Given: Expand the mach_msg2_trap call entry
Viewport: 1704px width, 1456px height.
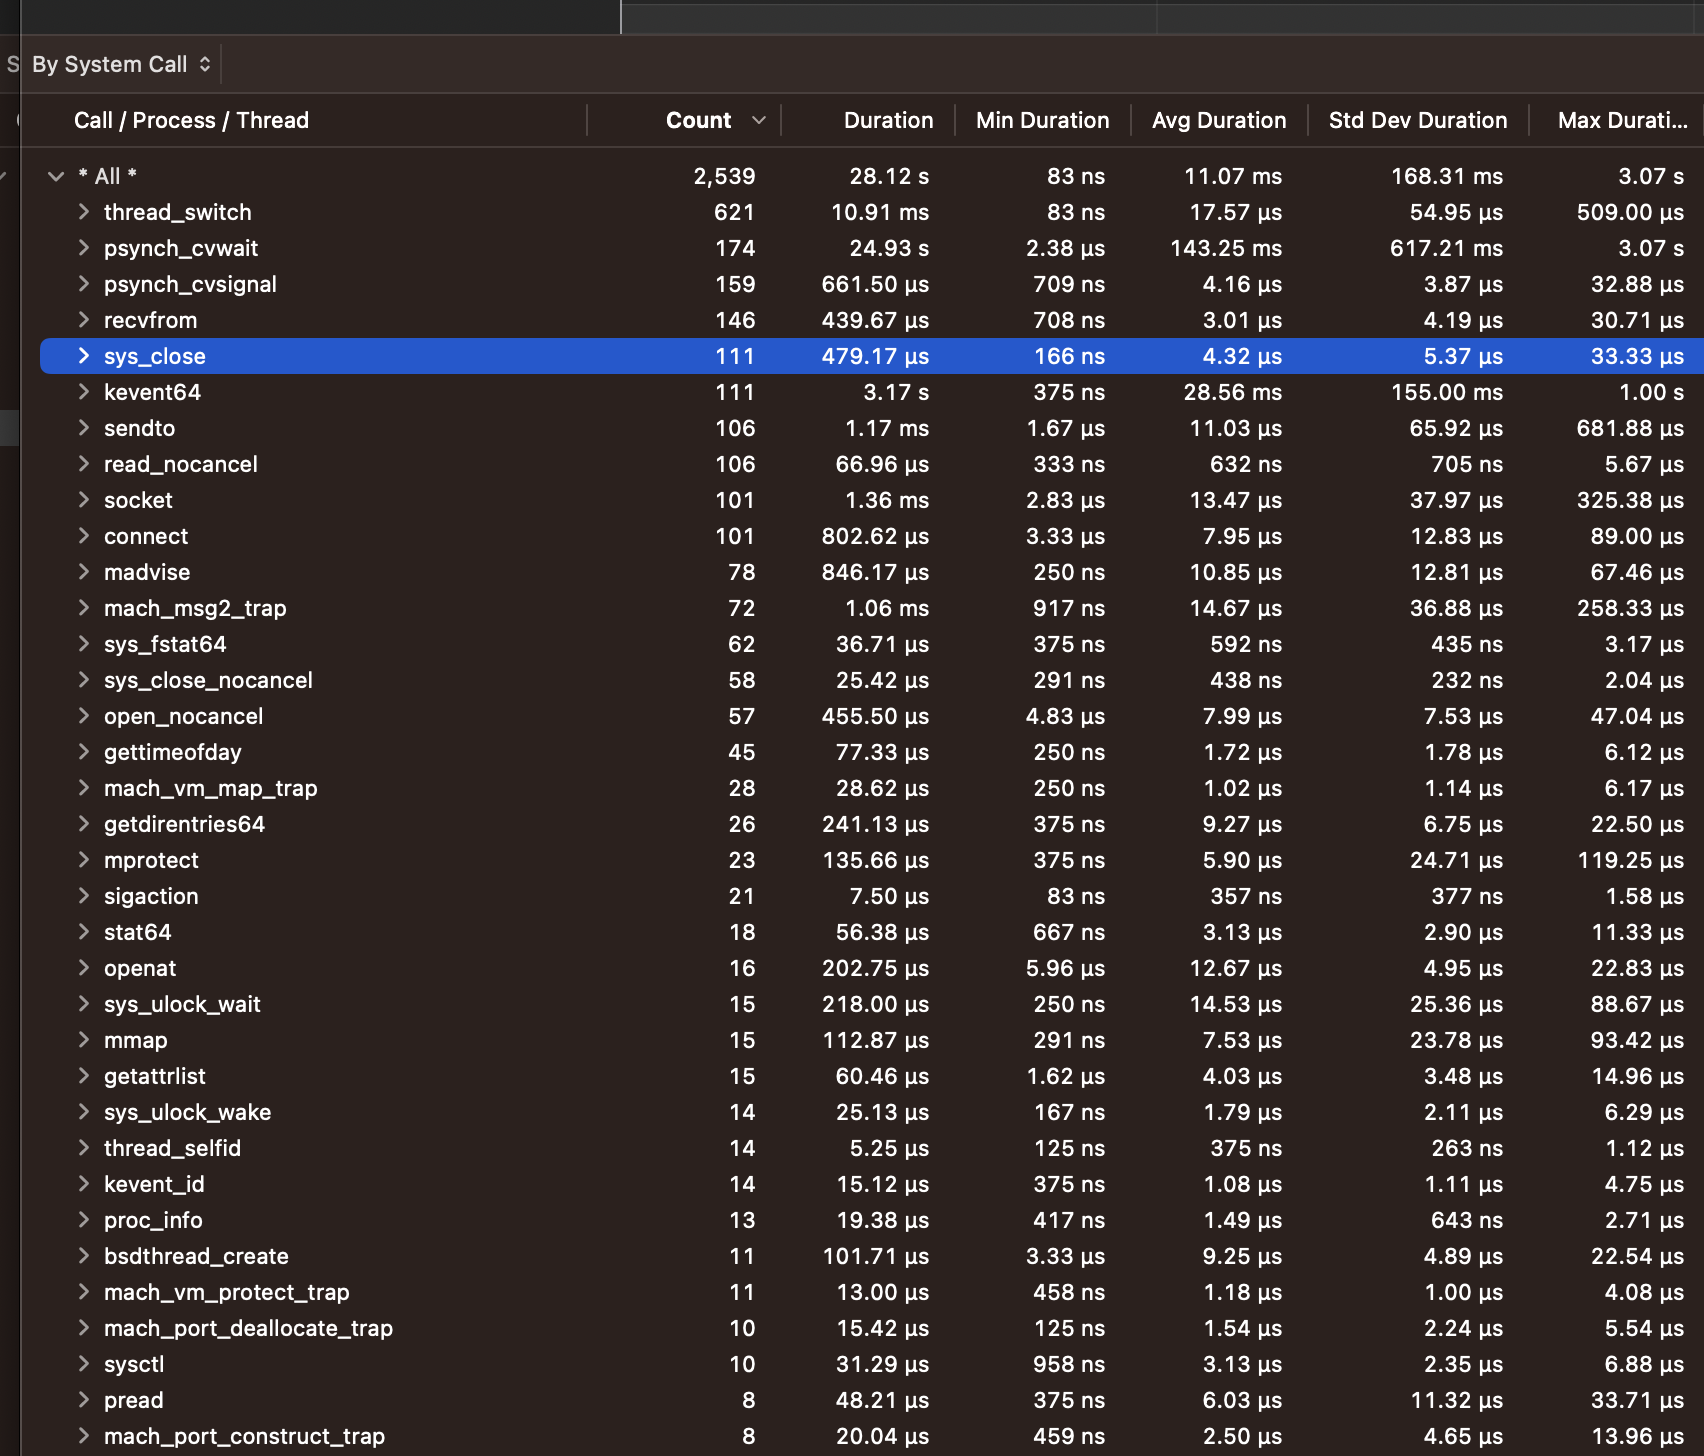Looking at the screenshot, I should pos(83,608).
